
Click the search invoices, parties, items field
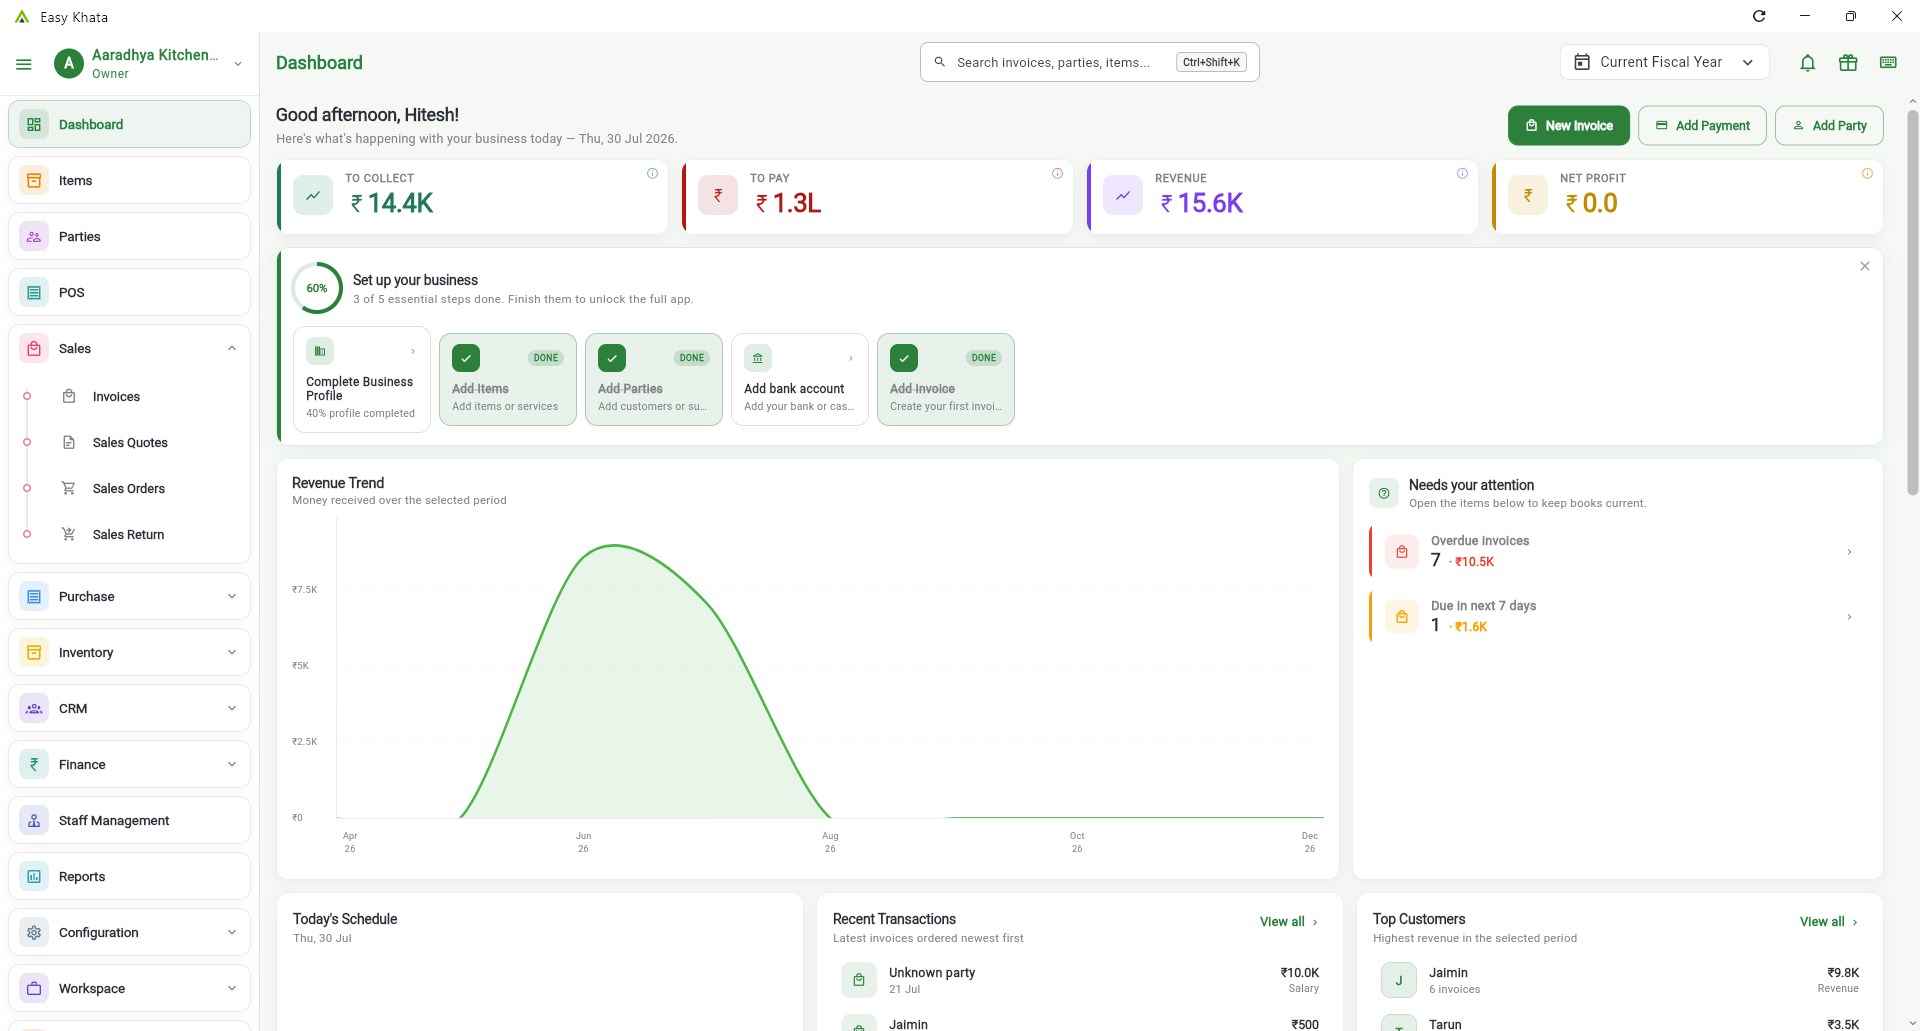1089,62
